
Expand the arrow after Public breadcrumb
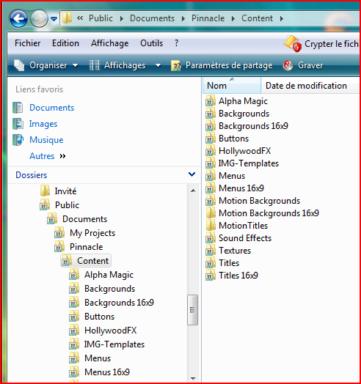click(x=122, y=19)
